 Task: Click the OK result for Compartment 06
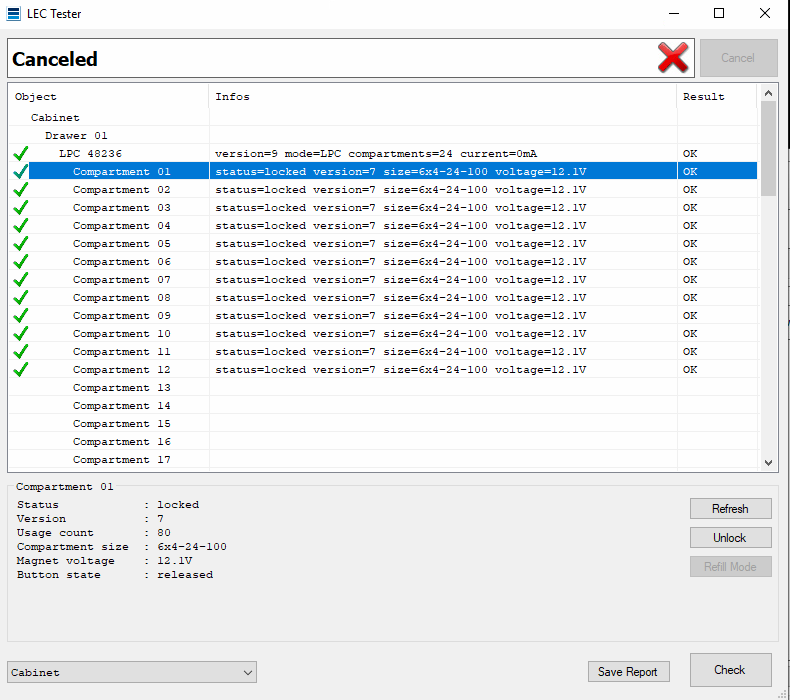(690, 262)
